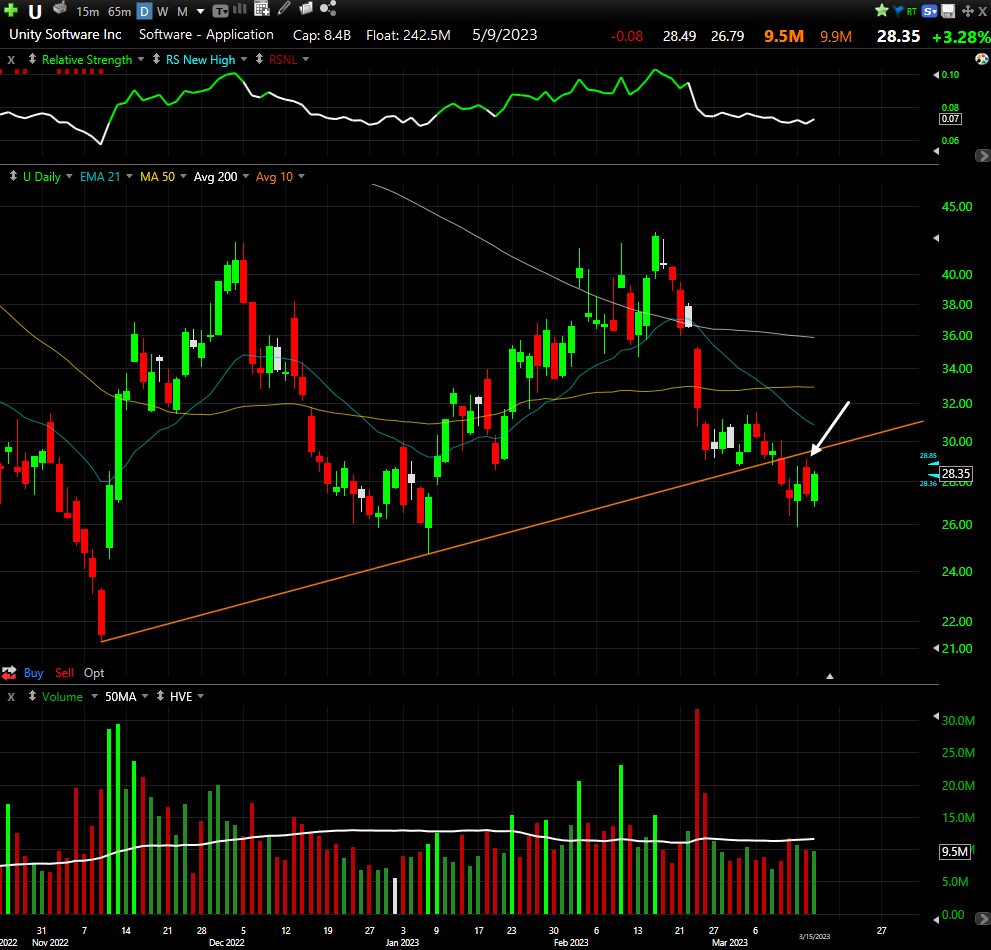Click the blue flag icon
The width and height of the screenshot is (991, 950).
(898, 11)
